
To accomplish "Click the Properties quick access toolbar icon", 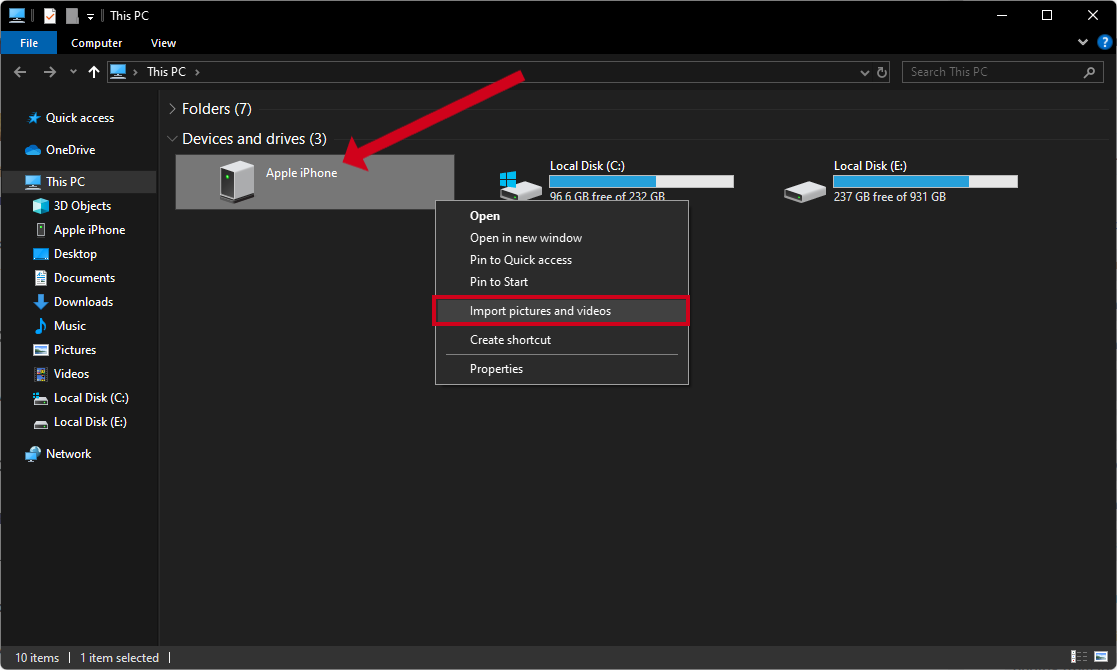I will [x=50, y=16].
